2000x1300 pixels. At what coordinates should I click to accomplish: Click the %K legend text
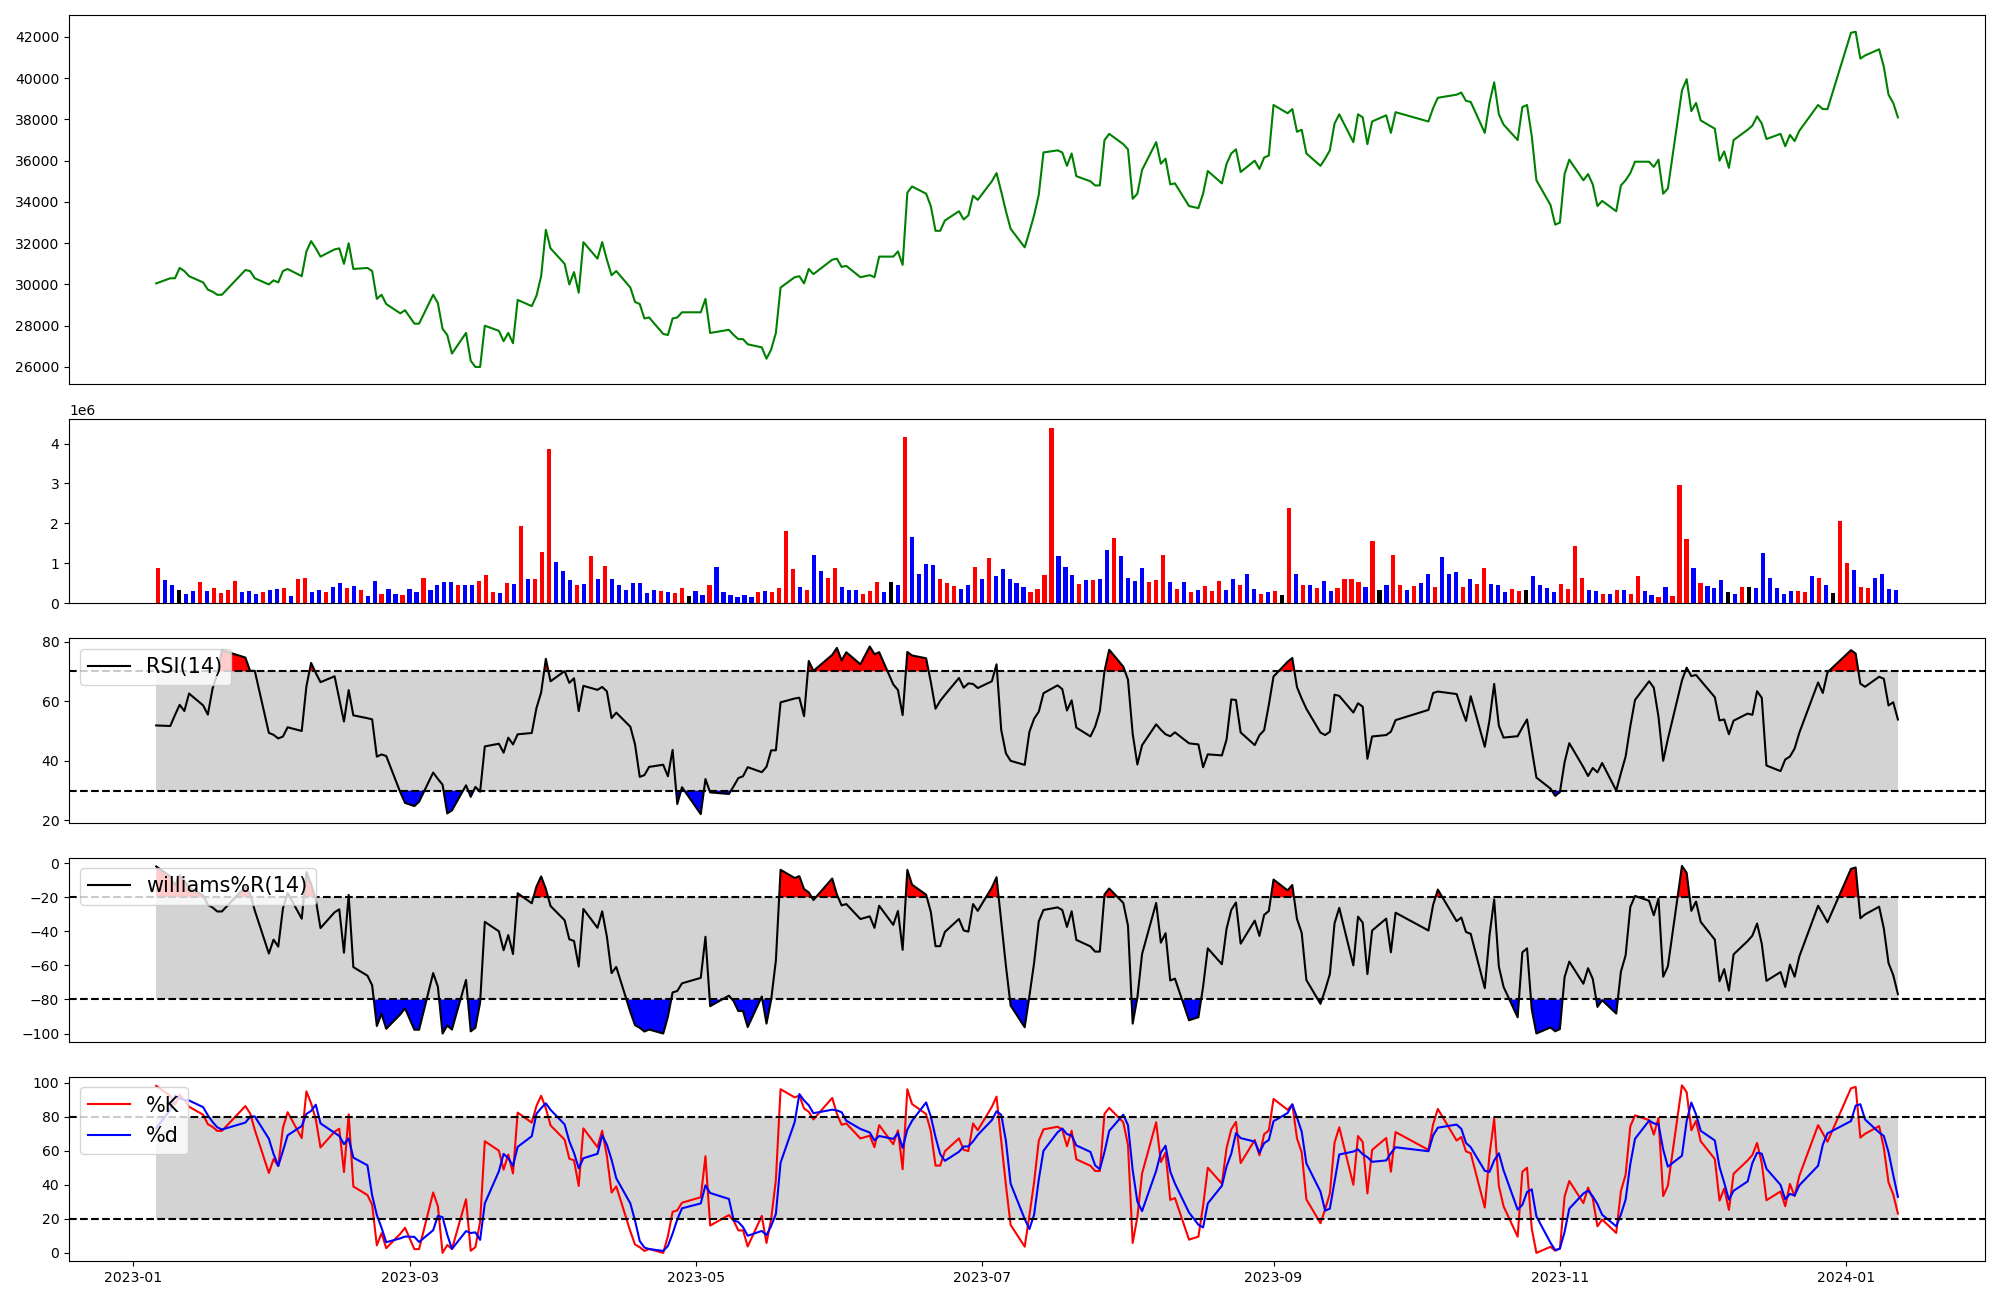(x=162, y=1105)
